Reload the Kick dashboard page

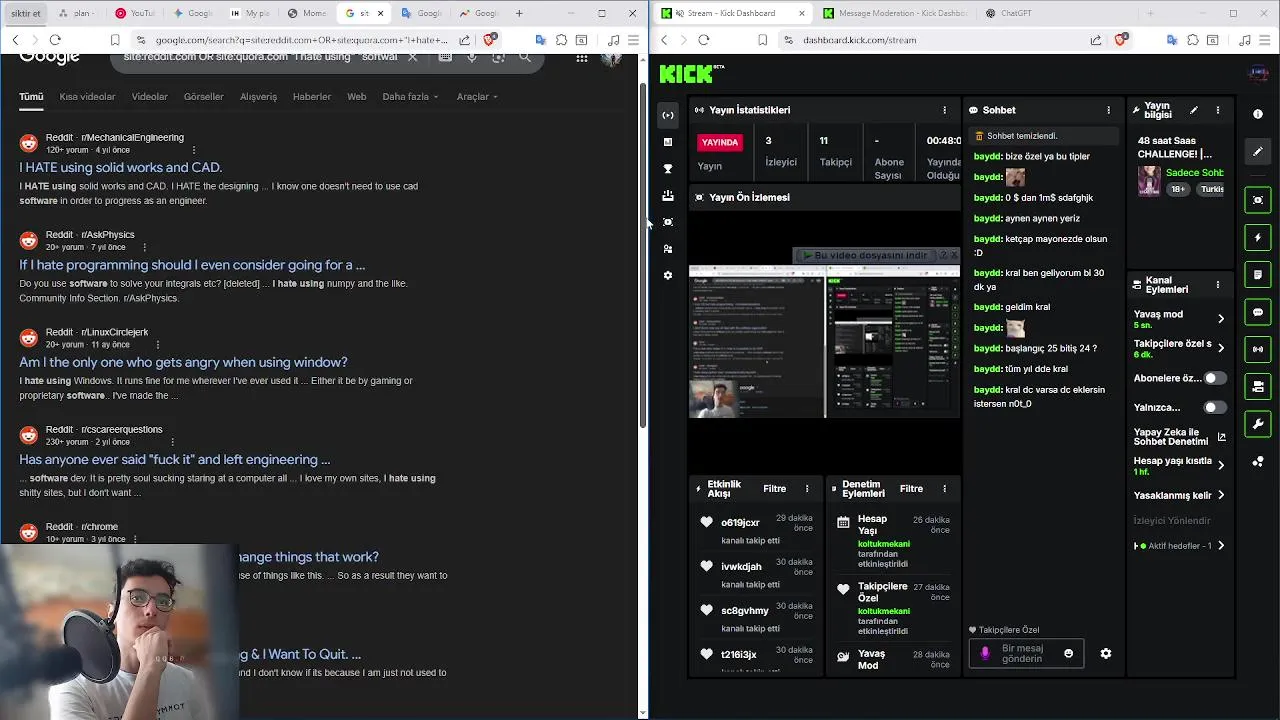(704, 40)
